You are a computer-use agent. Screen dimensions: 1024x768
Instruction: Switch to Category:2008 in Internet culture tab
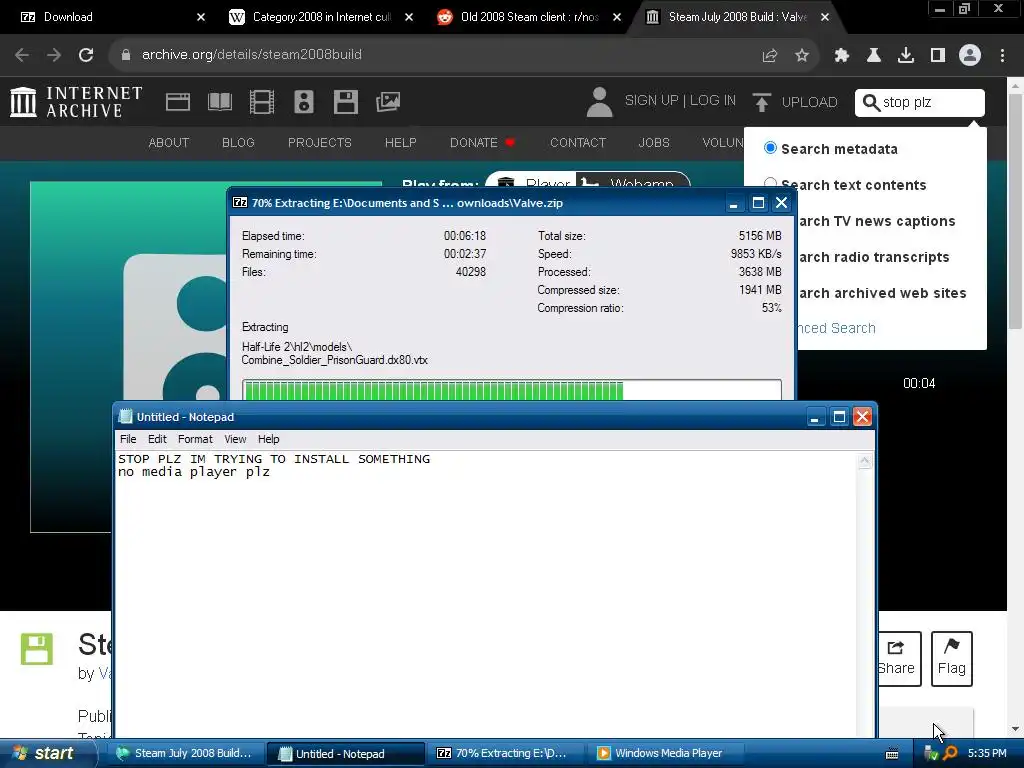[x=321, y=17]
